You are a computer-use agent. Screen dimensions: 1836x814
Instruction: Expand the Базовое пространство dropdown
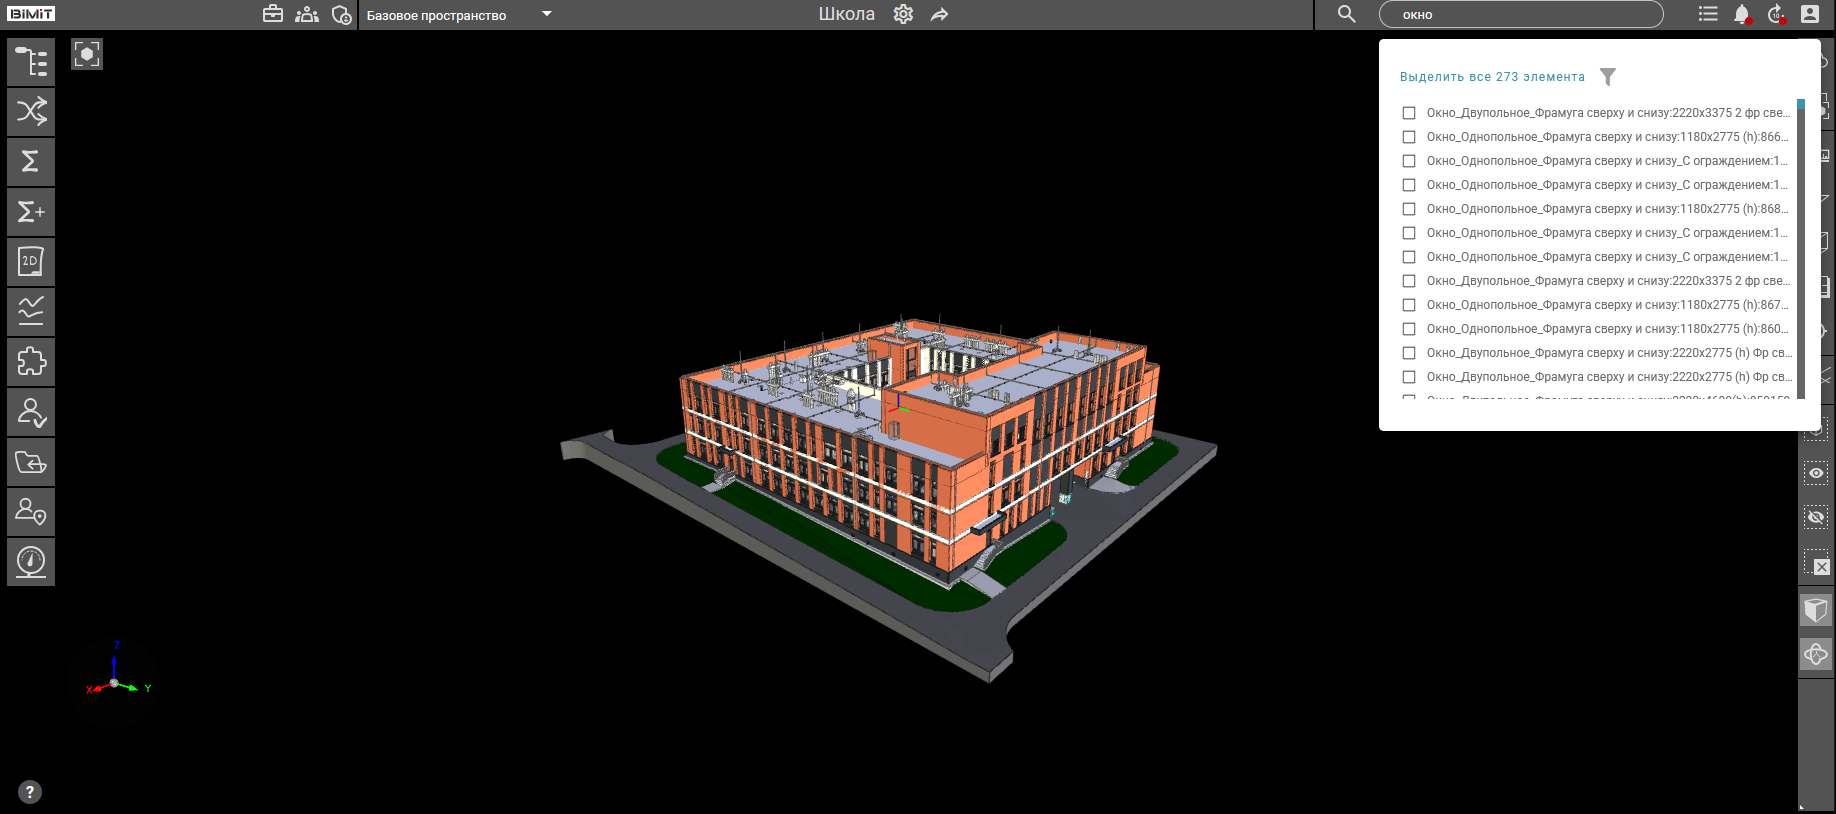point(547,14)
